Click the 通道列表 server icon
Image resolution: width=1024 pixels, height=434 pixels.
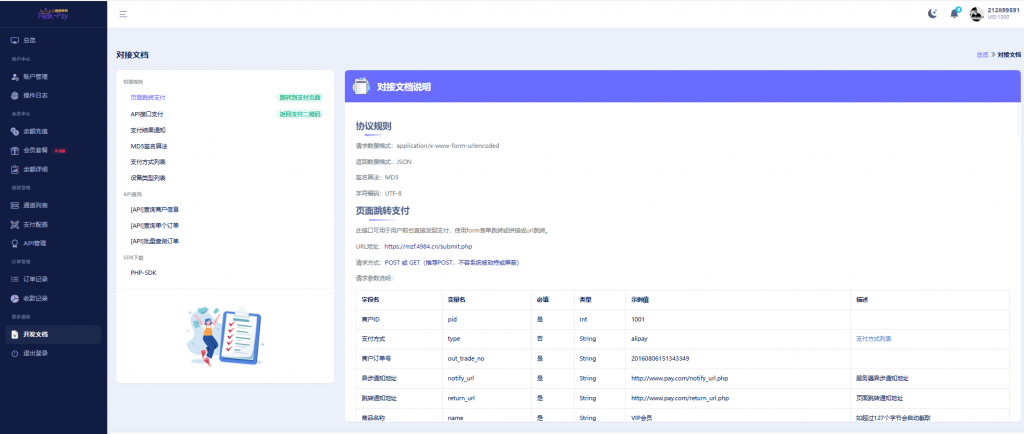(x=15, y=206)
